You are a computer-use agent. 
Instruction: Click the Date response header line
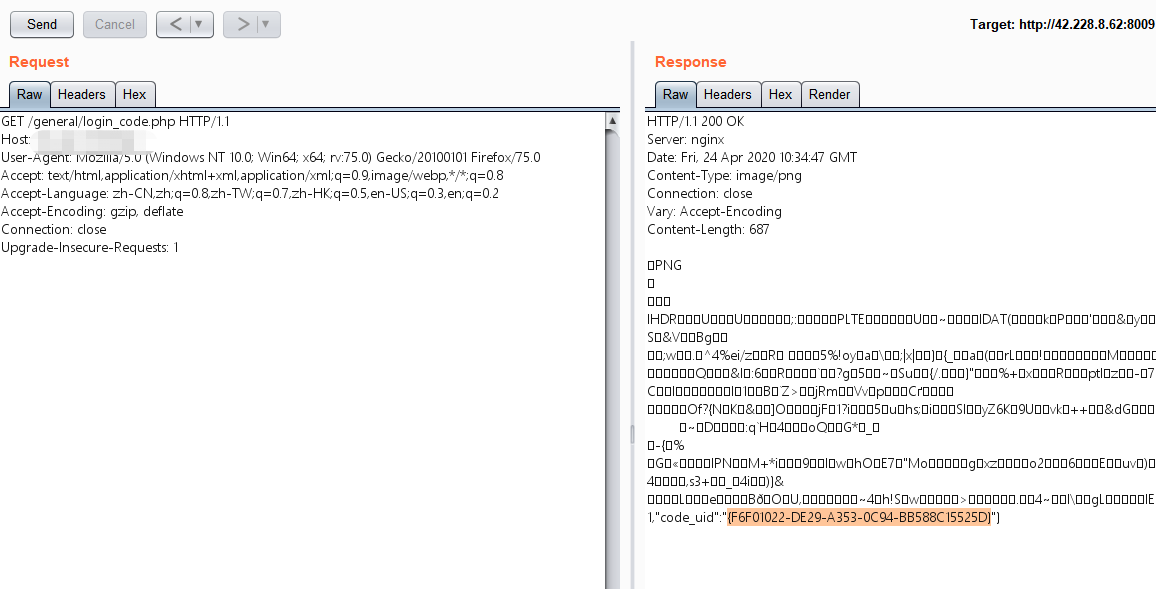click(x=752, y=157)
